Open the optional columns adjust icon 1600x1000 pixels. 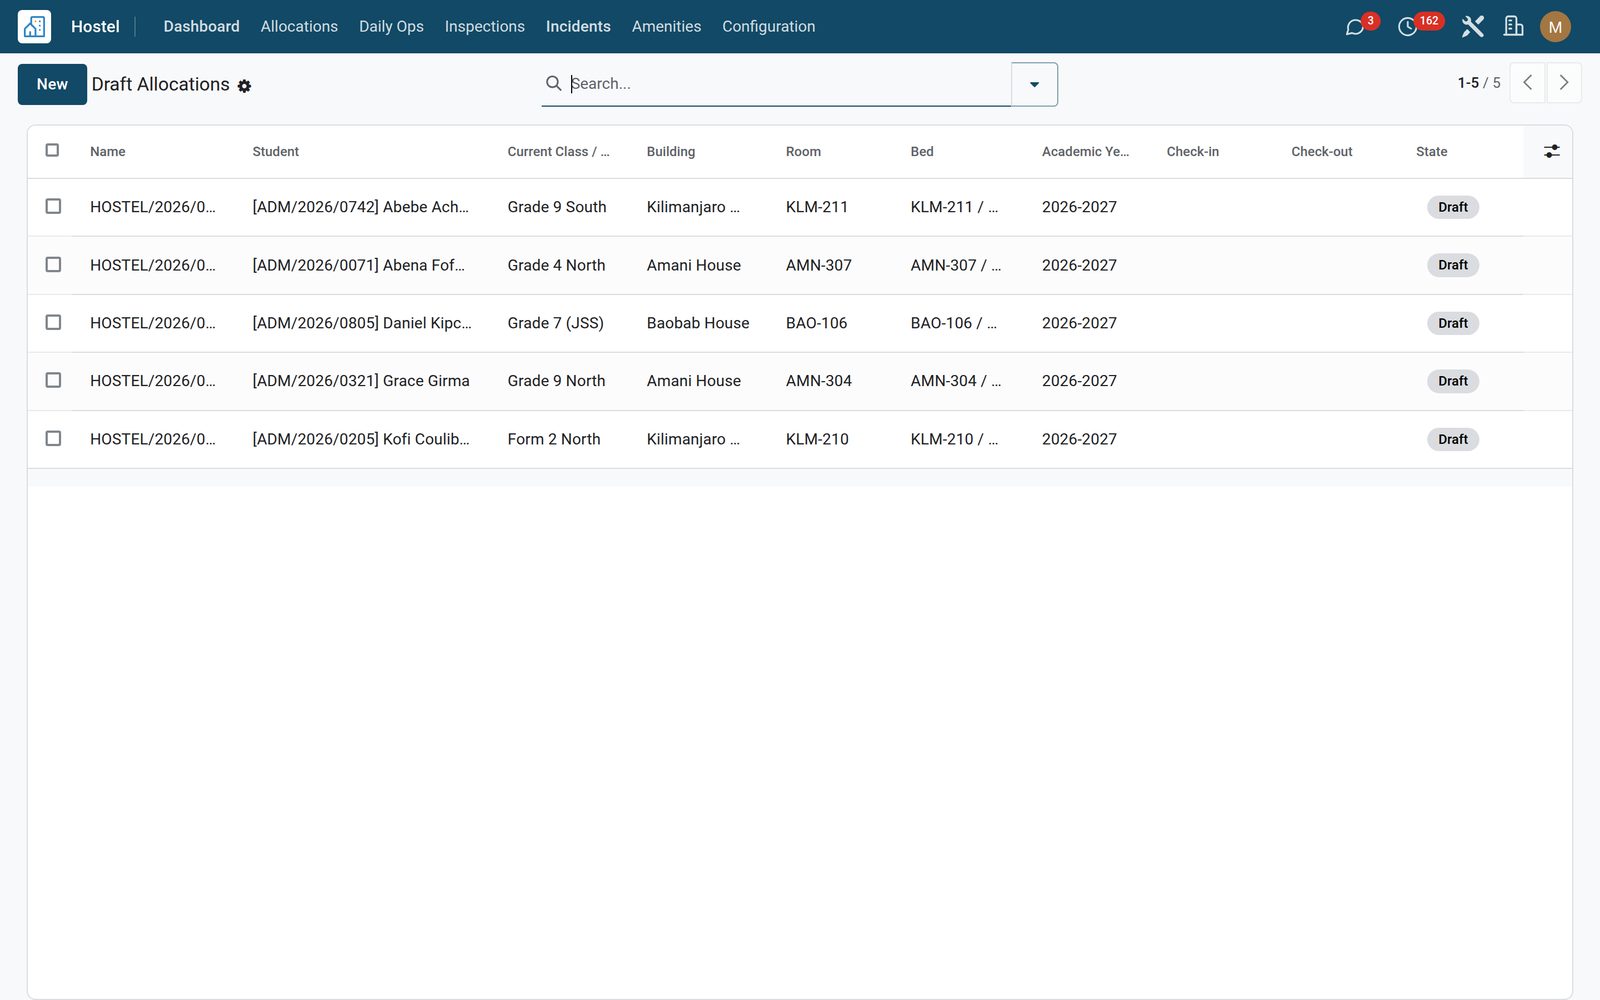click(1551, 151)
